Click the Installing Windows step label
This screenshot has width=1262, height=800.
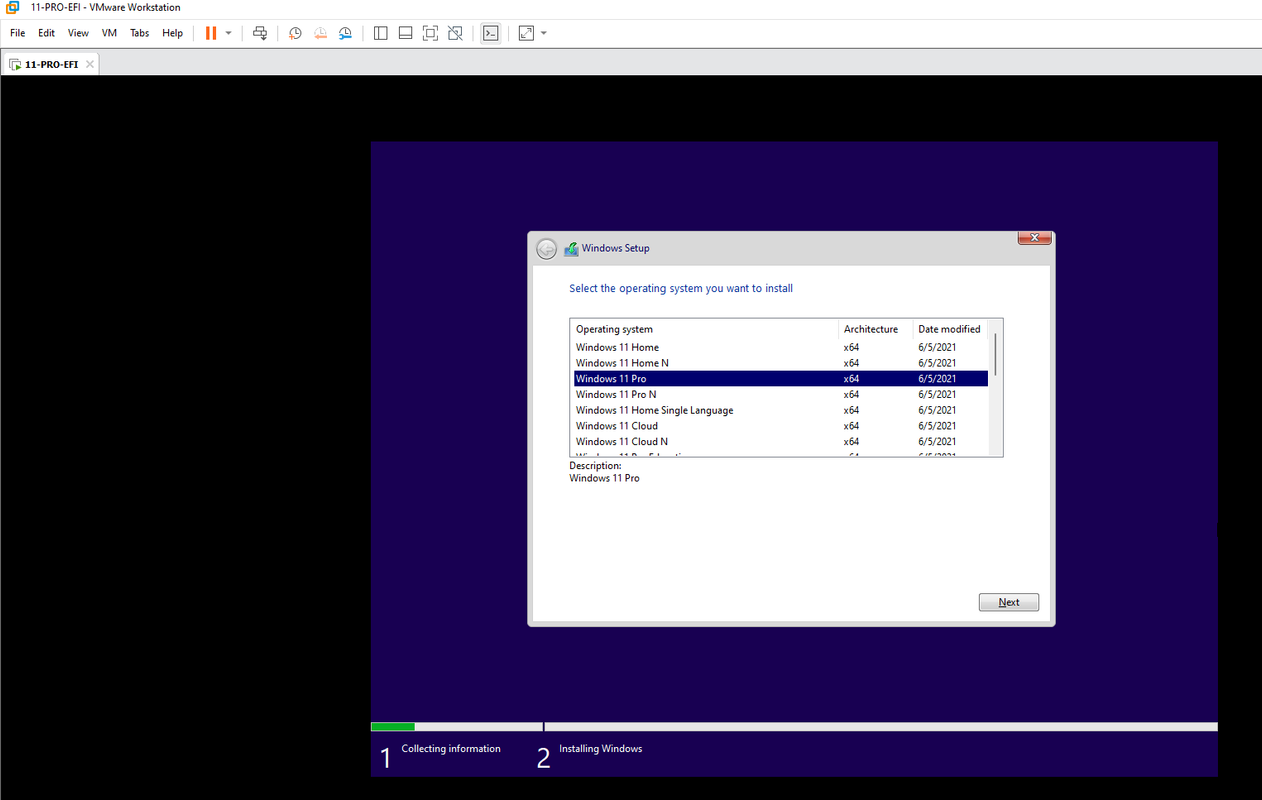pyautogui.click(x=601, y=748)
